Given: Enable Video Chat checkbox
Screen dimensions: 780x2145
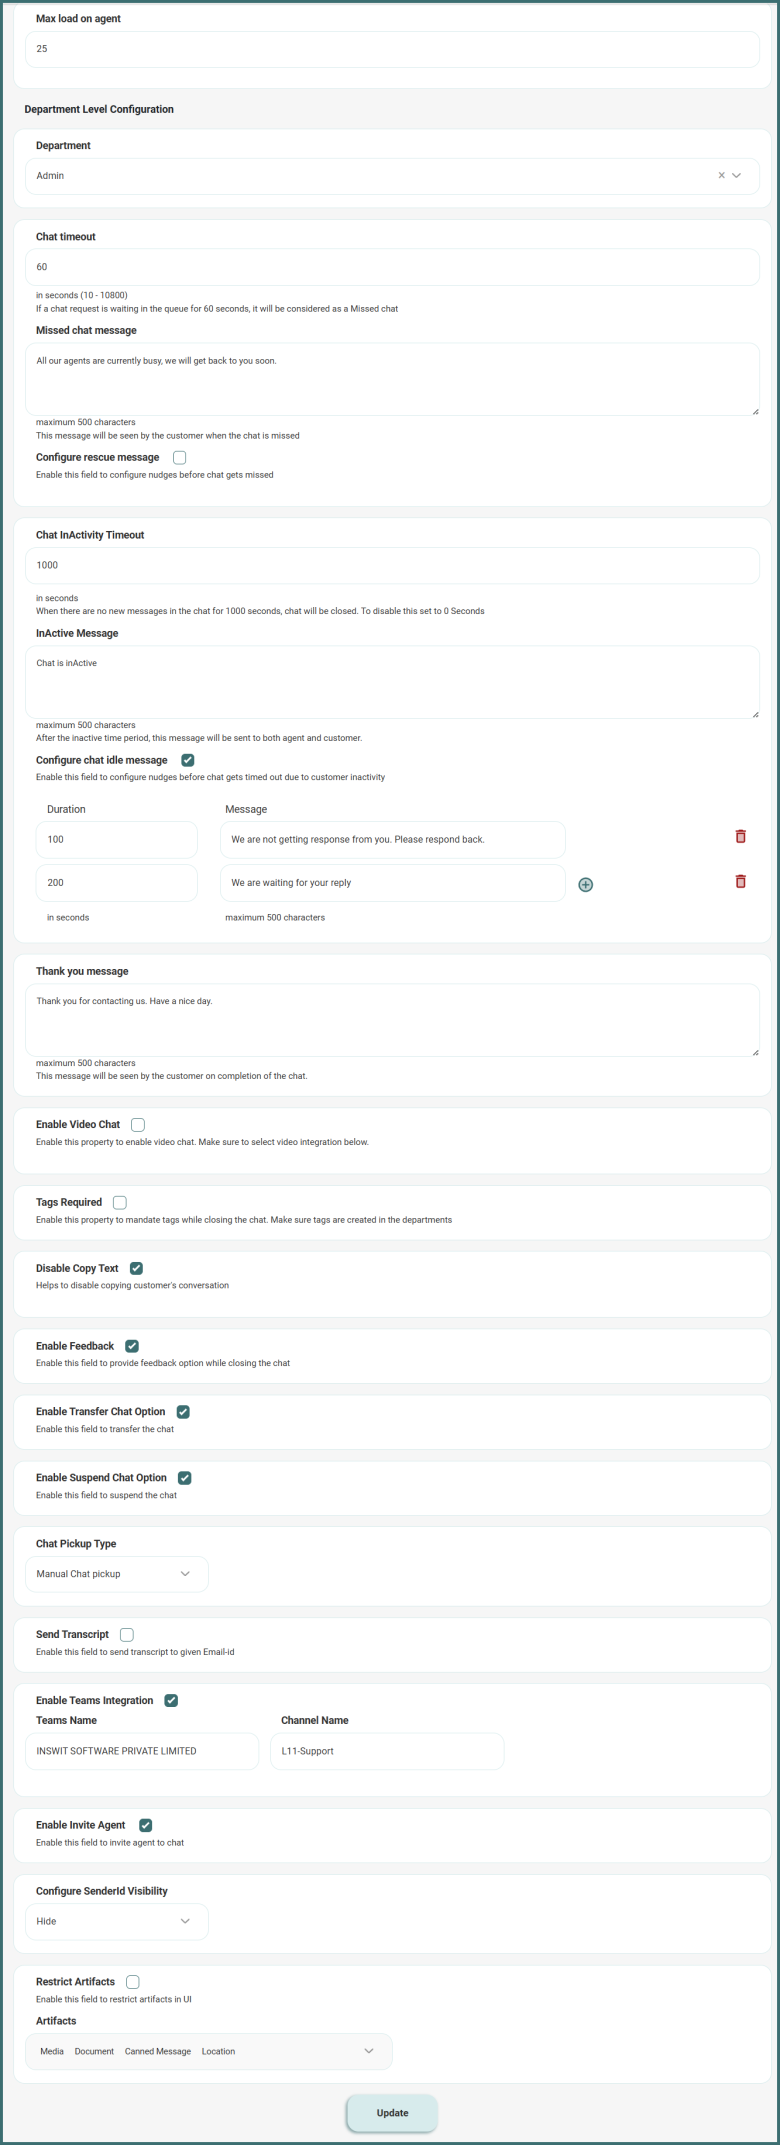Looking at the screenshot, I should point(138,1125).
